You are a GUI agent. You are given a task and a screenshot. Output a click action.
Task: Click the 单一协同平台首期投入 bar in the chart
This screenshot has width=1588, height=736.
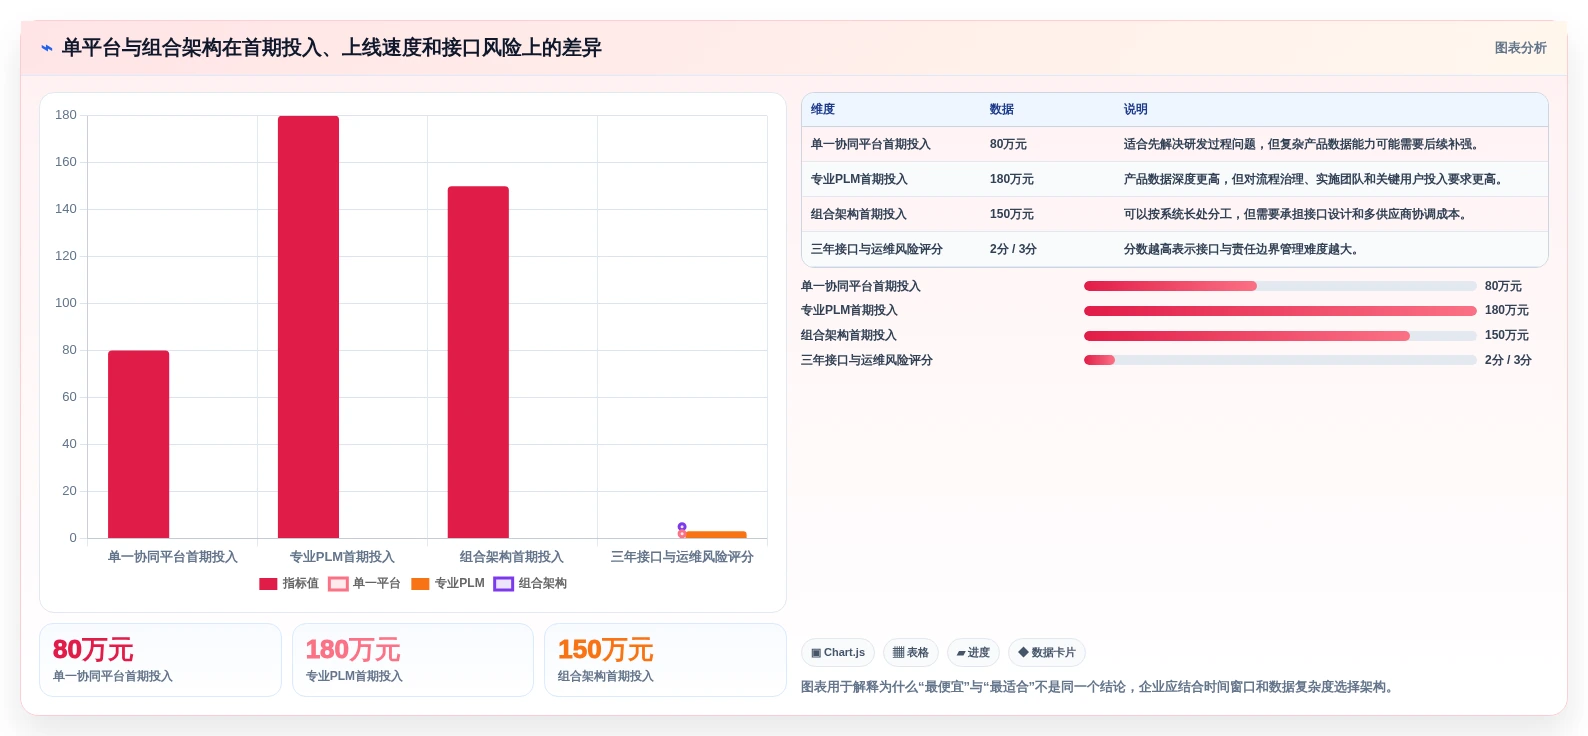point(138,444)
